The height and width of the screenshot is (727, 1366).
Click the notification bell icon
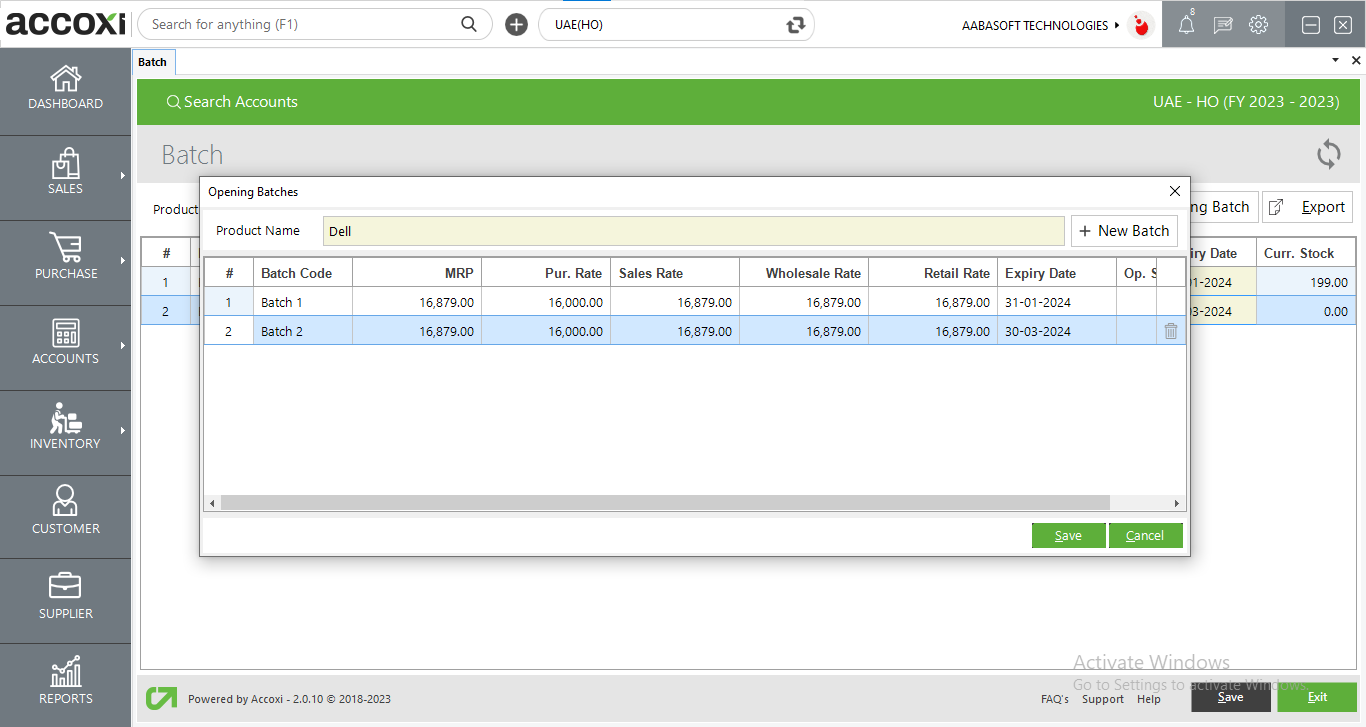(x=1186, y=26)
